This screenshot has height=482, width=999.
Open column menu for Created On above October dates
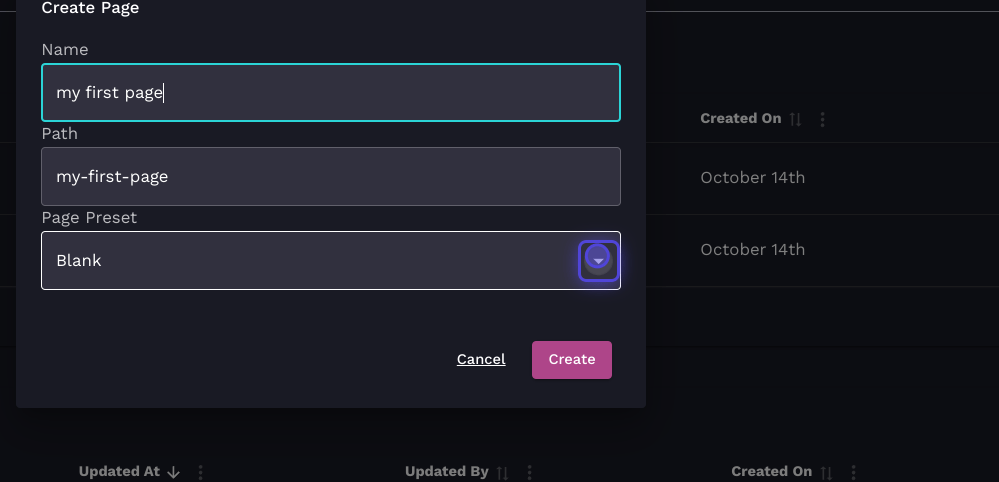point(823,119)
